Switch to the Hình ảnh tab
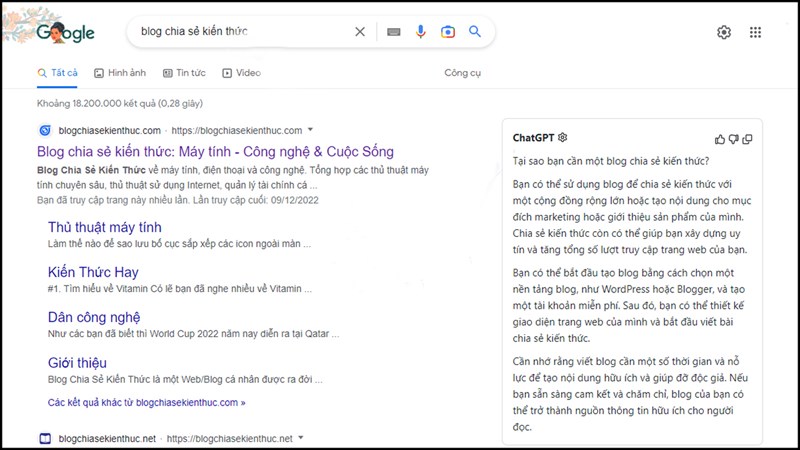The height and width of the screenshot is (450, 800). (x=120, y=73)
